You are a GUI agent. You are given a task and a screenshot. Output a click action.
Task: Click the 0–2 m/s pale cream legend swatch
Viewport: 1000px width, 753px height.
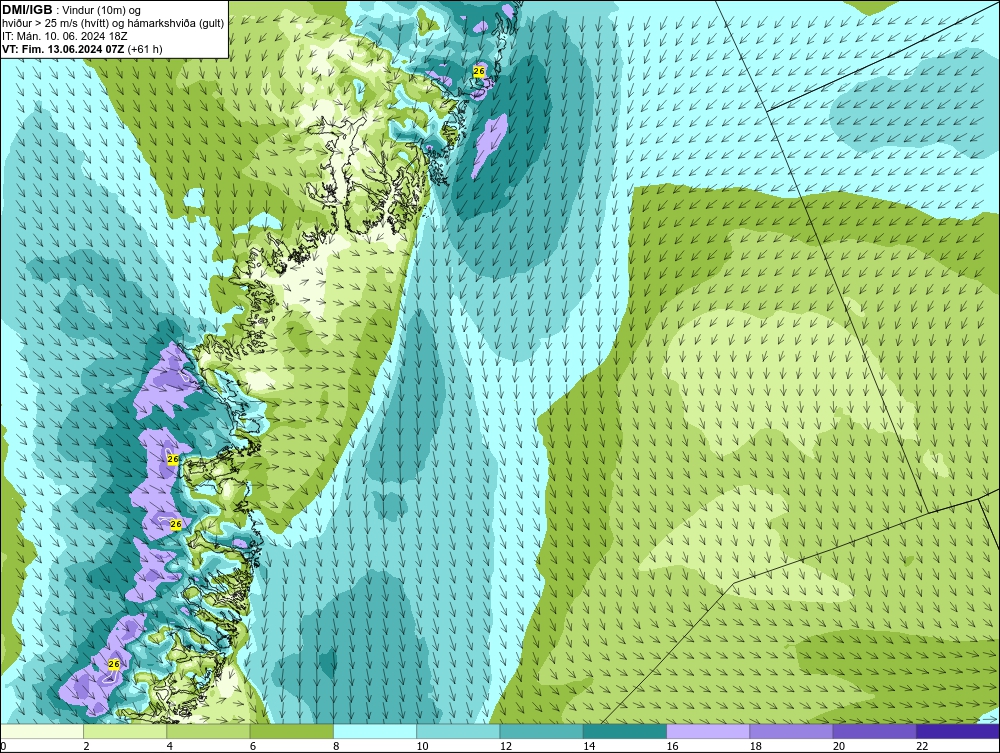coord(41,731)
